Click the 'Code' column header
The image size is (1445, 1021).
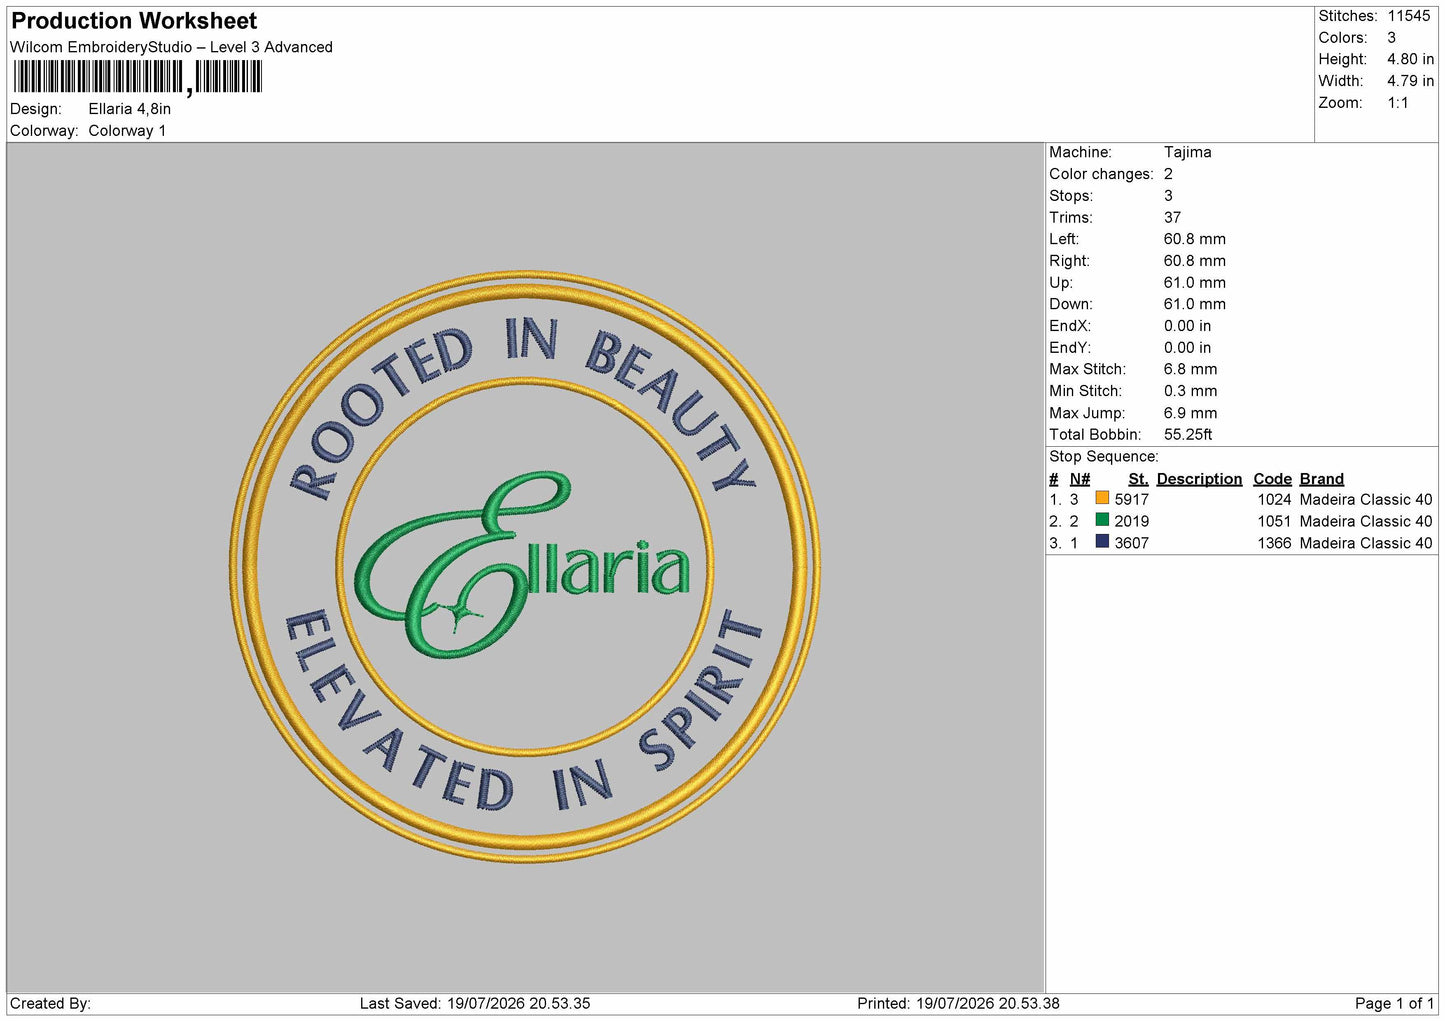point(1272,479)
